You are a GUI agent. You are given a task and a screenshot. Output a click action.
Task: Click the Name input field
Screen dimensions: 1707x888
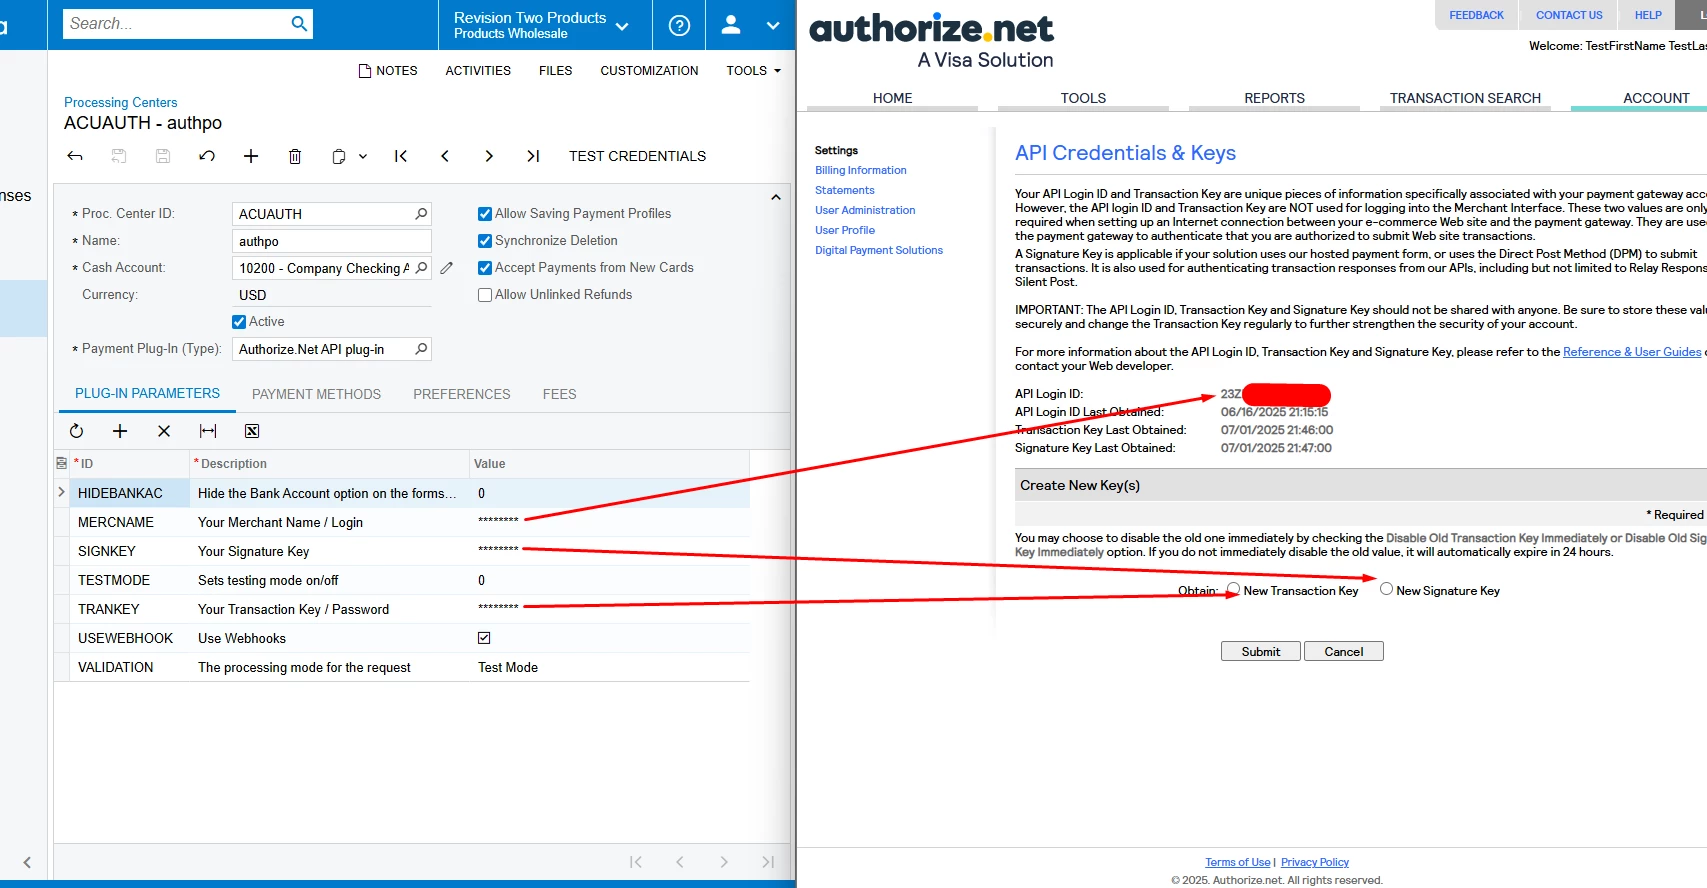[331, 241]
